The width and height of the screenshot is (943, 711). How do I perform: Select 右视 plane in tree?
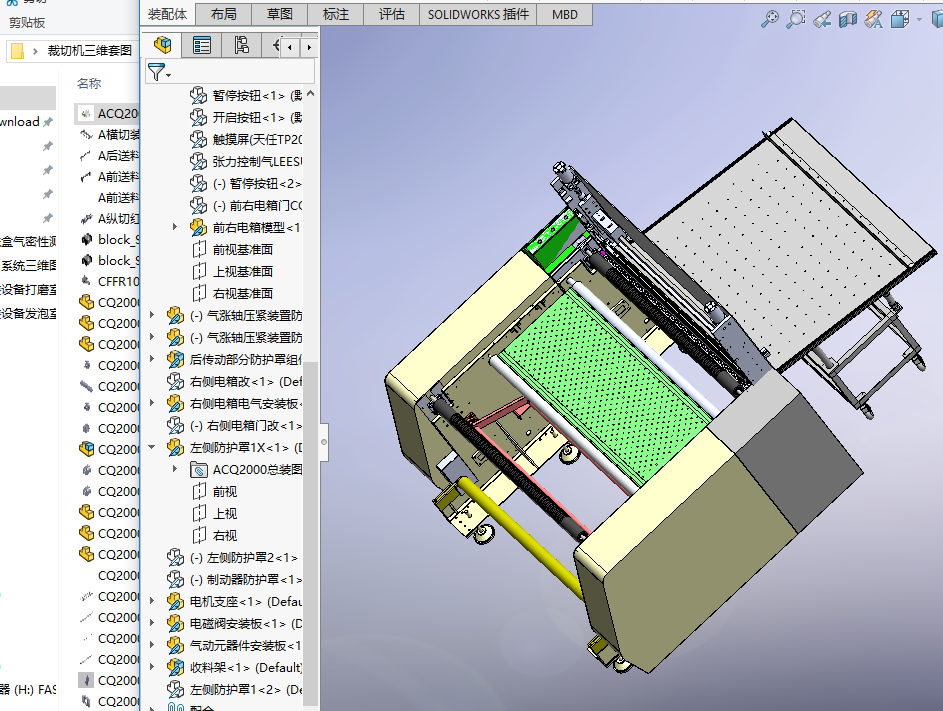coord(214,535)
